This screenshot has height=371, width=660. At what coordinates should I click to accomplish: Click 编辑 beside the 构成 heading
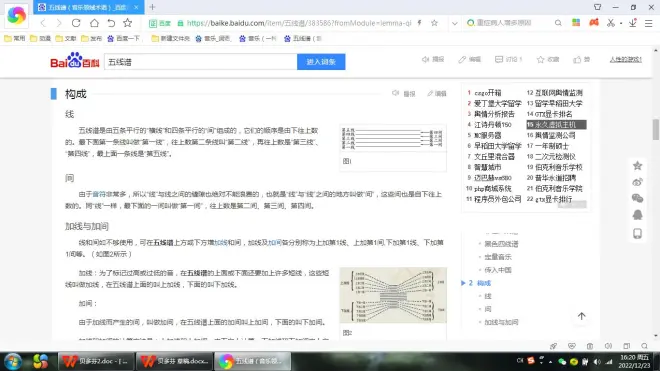point(436,93)
